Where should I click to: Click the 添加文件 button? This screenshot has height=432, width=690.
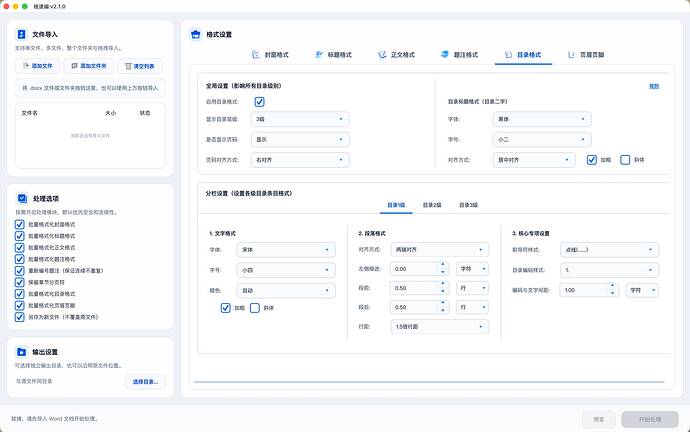(x=38, y=66)
